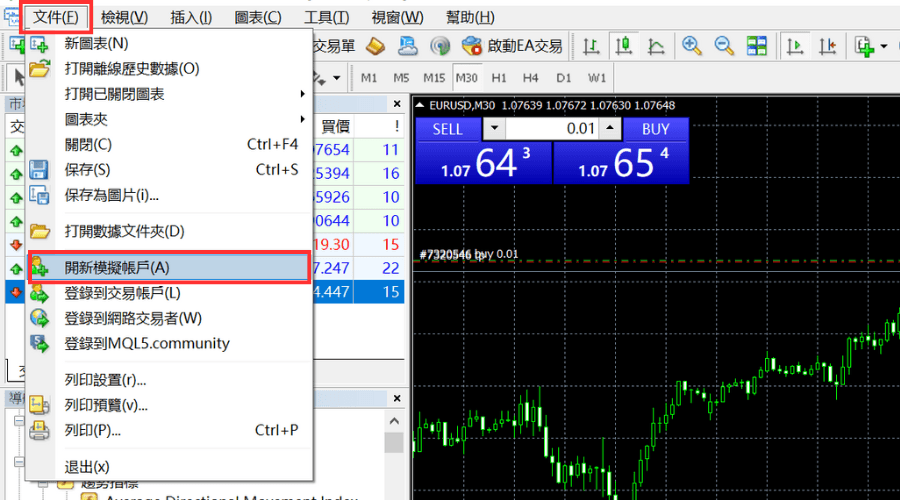The image size is (900, 500).
Task: Toggle the 啟動EA交易 auto trading button
Action: point(512,46)
